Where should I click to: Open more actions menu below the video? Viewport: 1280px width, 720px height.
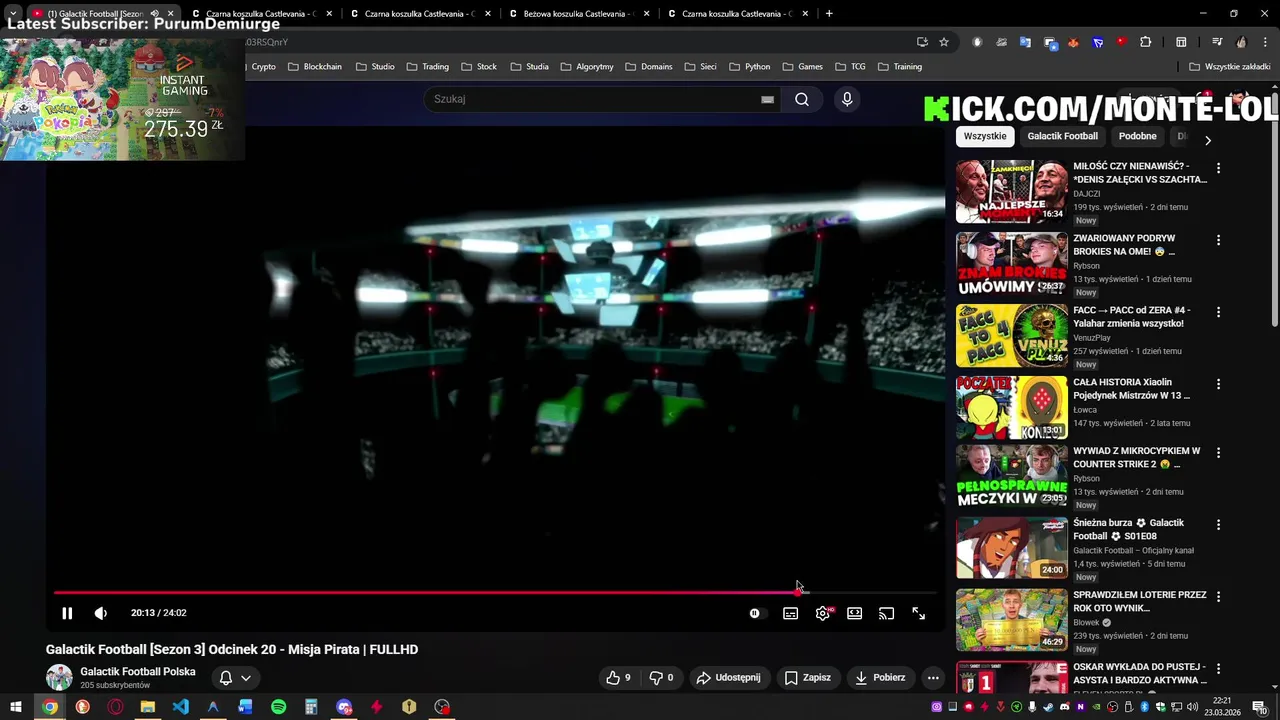[933, 677]
